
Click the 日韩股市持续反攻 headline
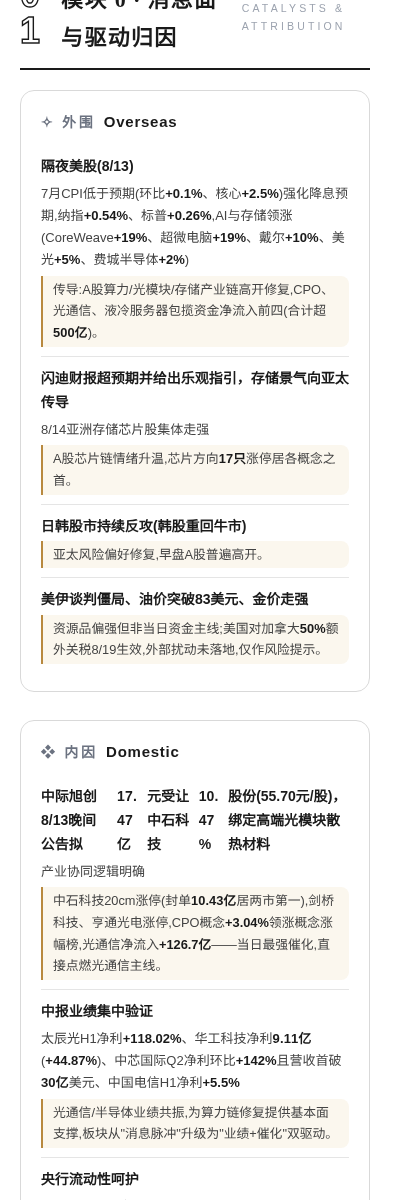point(144,526)
